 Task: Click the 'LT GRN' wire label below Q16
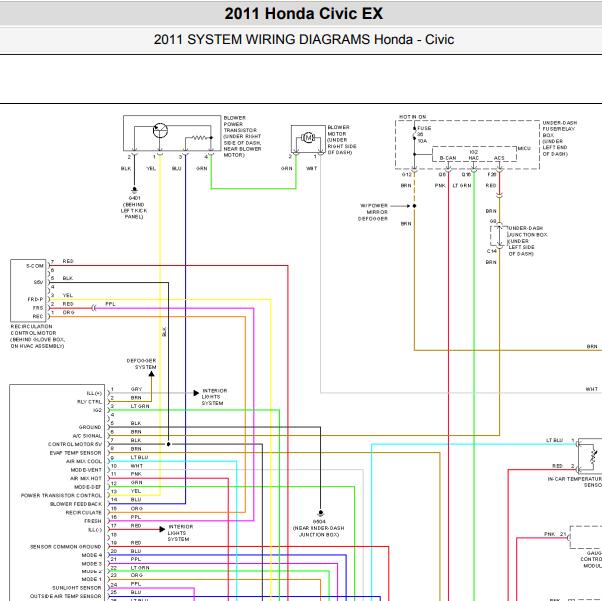pos(462,185)
